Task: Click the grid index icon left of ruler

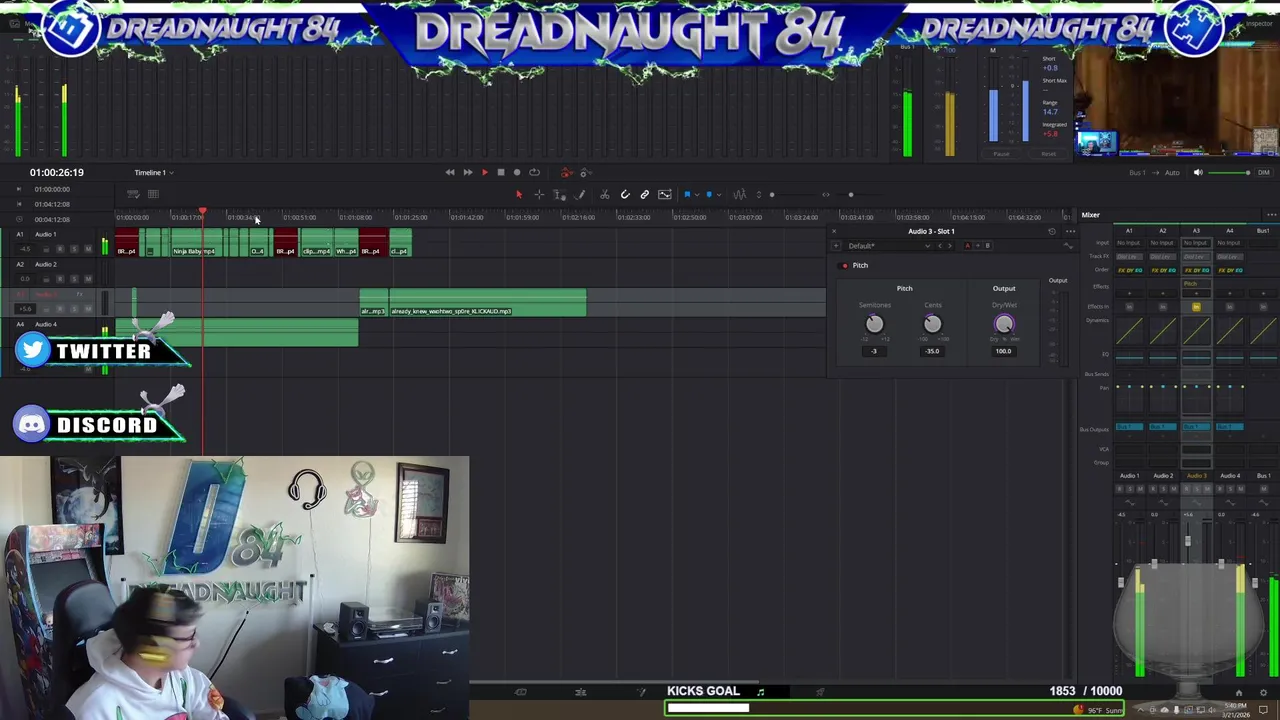Action: pos(153,194)
